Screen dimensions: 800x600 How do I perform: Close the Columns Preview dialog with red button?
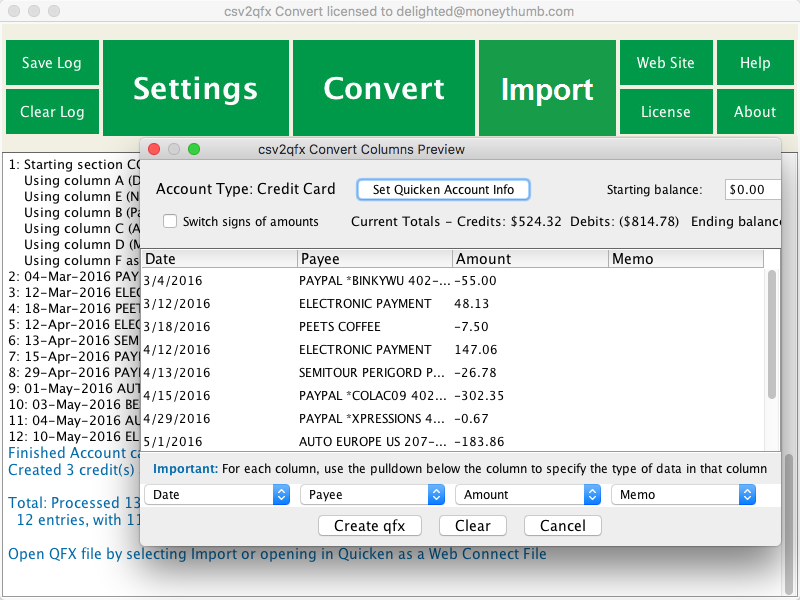tap(154, 149)
